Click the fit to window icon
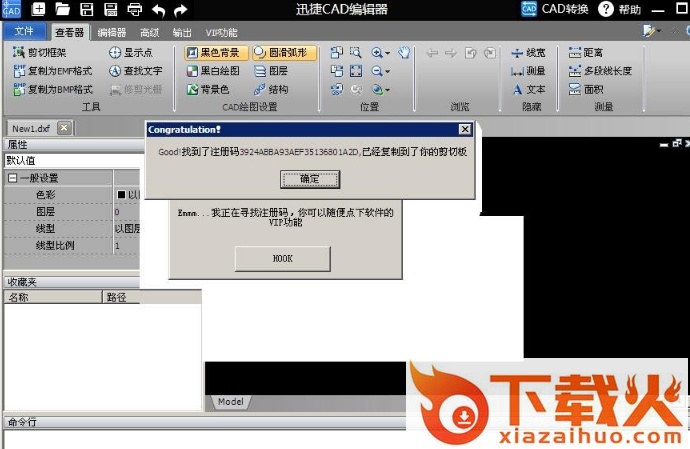Image resolution: width=690 pixels, height=449 pixels. click(356, 71)
